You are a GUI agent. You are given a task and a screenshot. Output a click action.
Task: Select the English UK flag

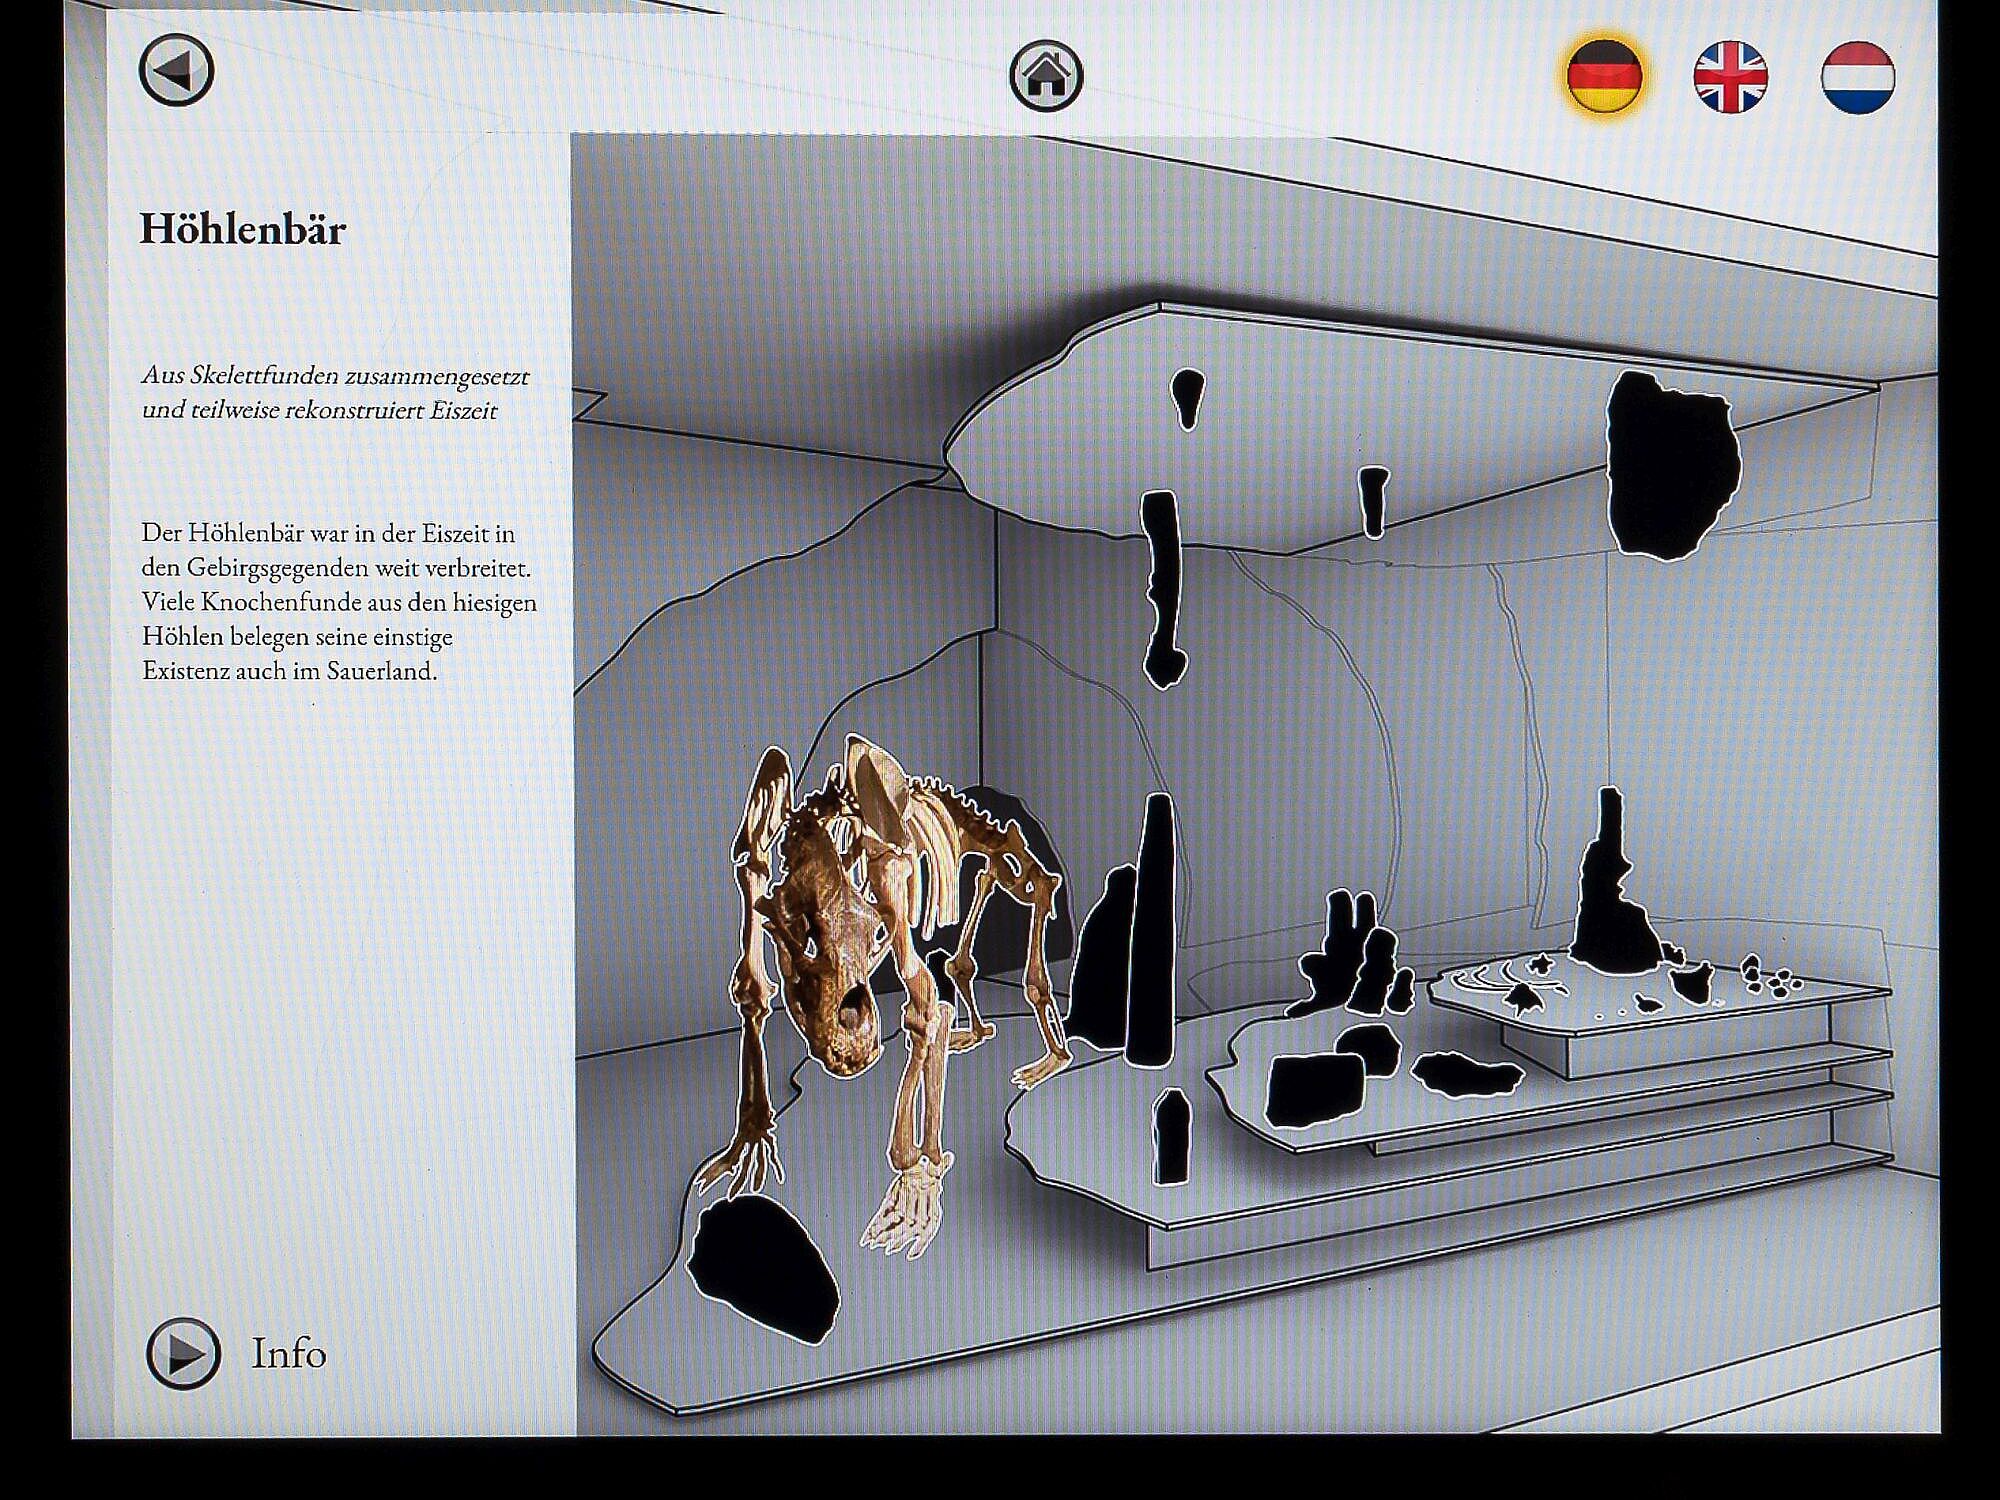1730,77
